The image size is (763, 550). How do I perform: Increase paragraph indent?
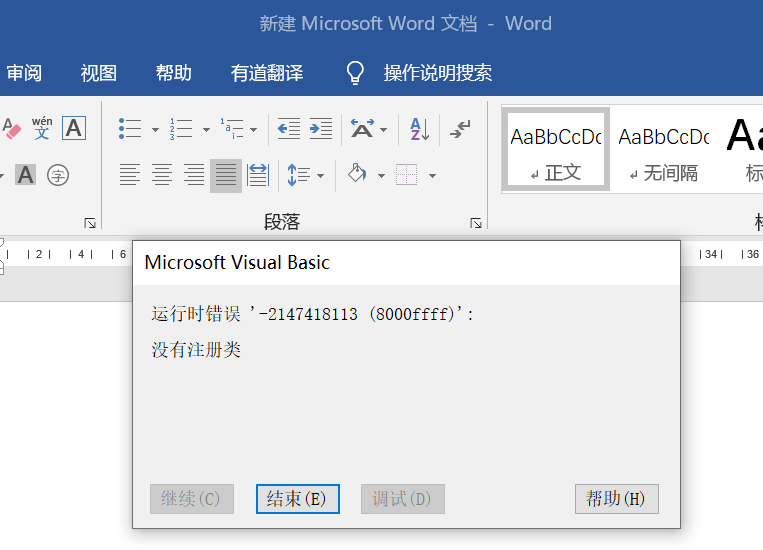coord(321,129)
